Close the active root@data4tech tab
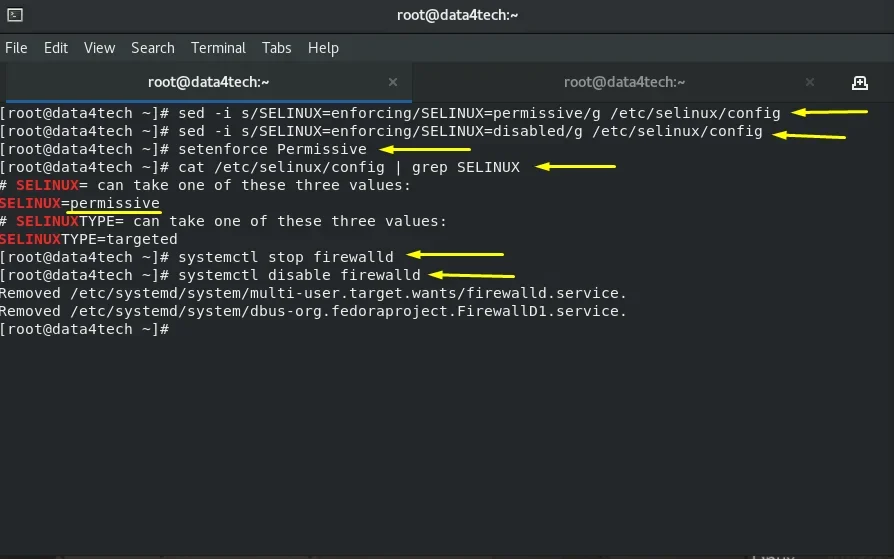The width and height of the screenshot is (894, 559). click(393, 82)
